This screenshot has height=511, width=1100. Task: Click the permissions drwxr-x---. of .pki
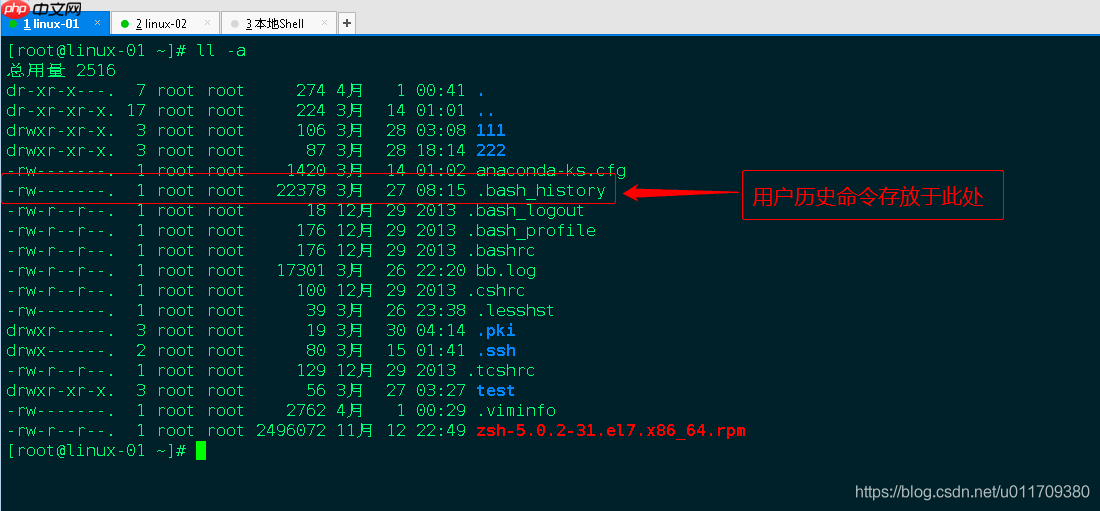61,331
